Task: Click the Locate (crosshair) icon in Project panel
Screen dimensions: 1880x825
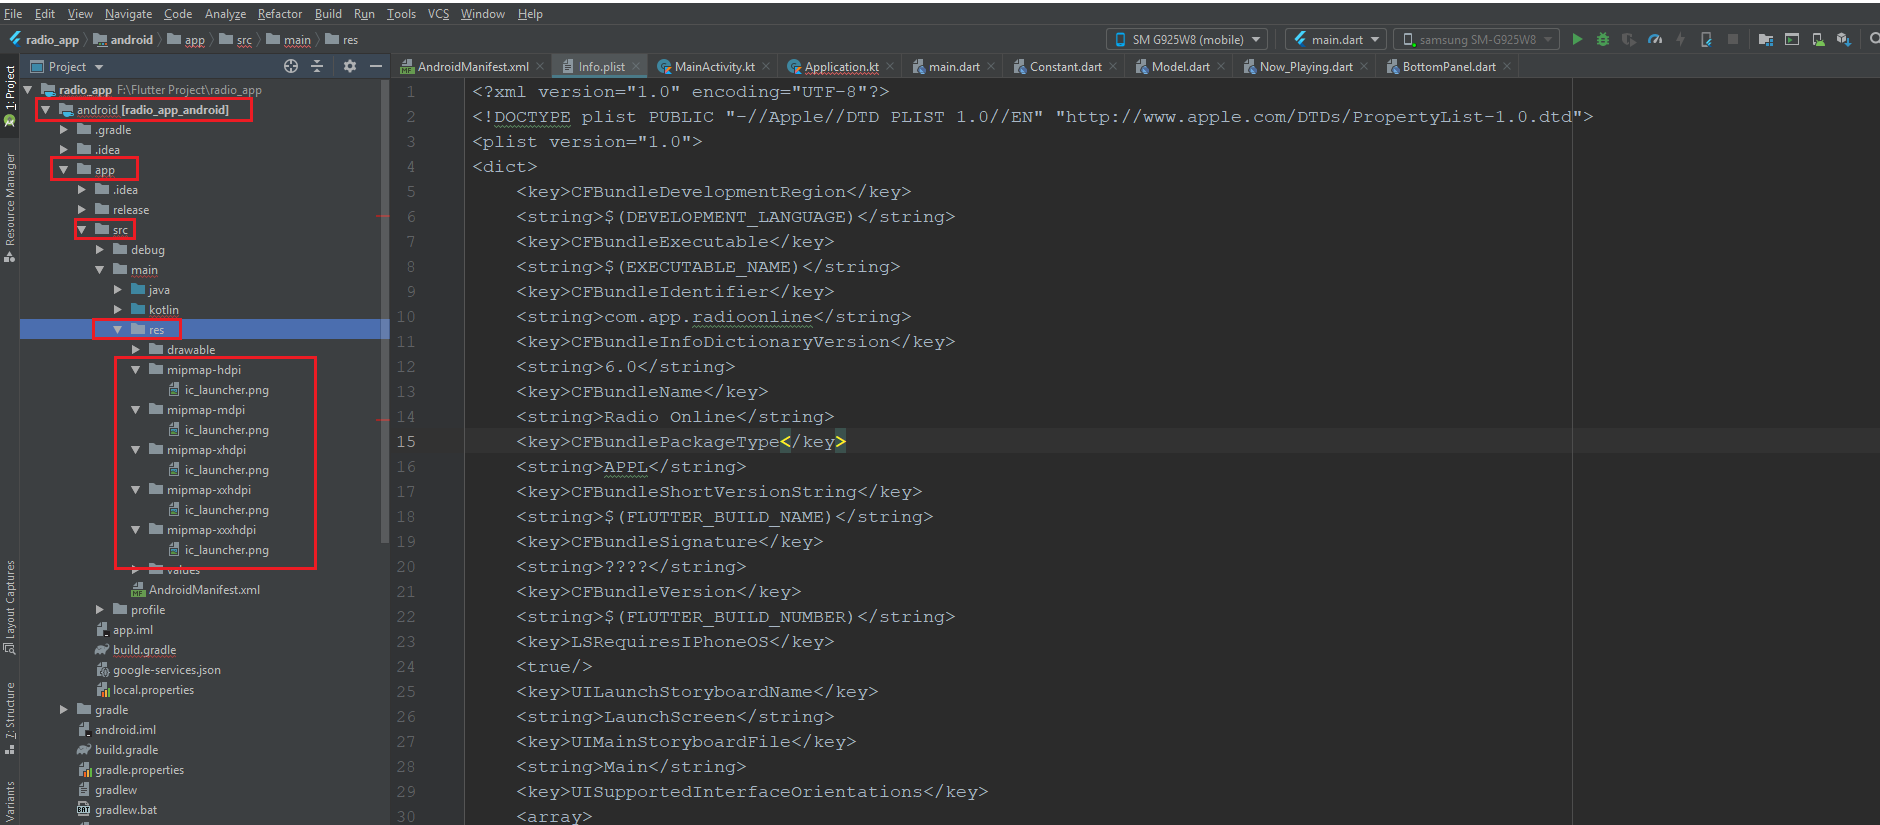Action: coord(291,66)
